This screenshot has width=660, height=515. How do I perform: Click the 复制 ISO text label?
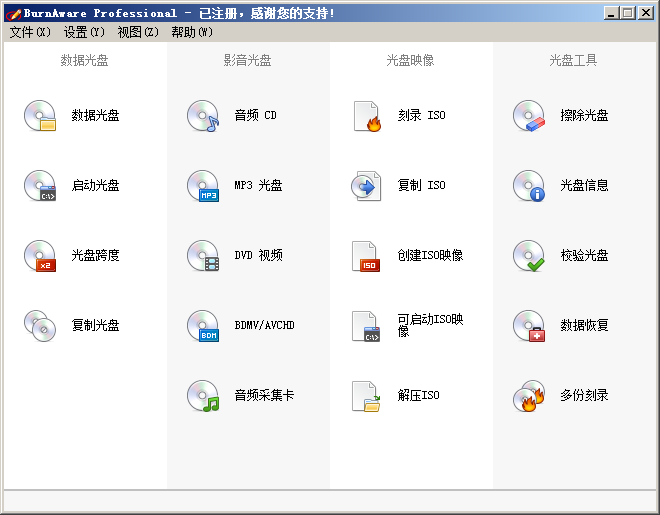(422, 186)
